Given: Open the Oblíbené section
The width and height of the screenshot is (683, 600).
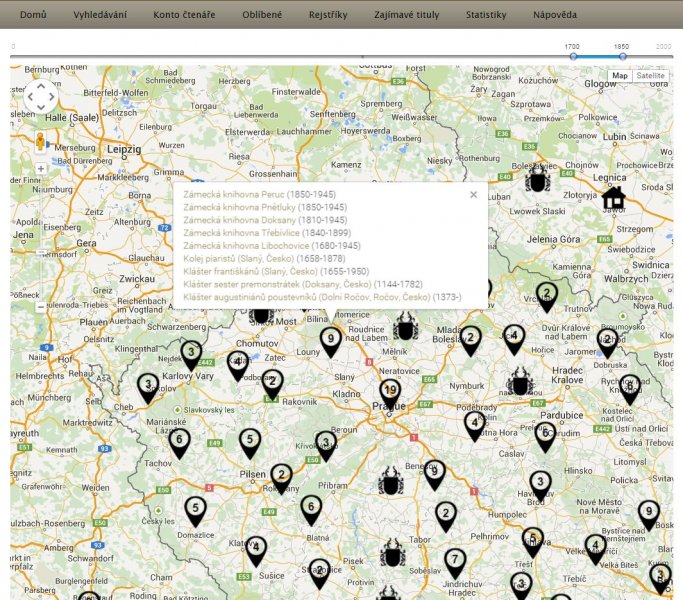Looking at the screenshot, I should [x=262, y=15].
